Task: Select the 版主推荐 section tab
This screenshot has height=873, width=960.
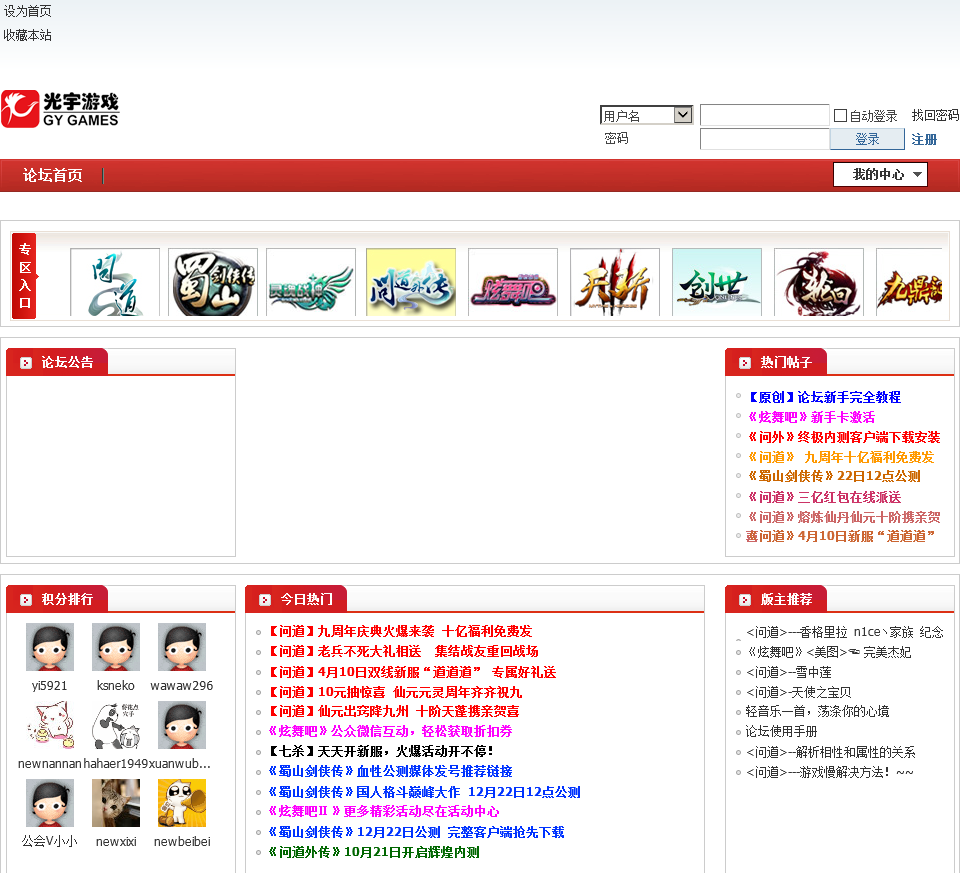Action: pyautogui.click(x=776, y=599)
